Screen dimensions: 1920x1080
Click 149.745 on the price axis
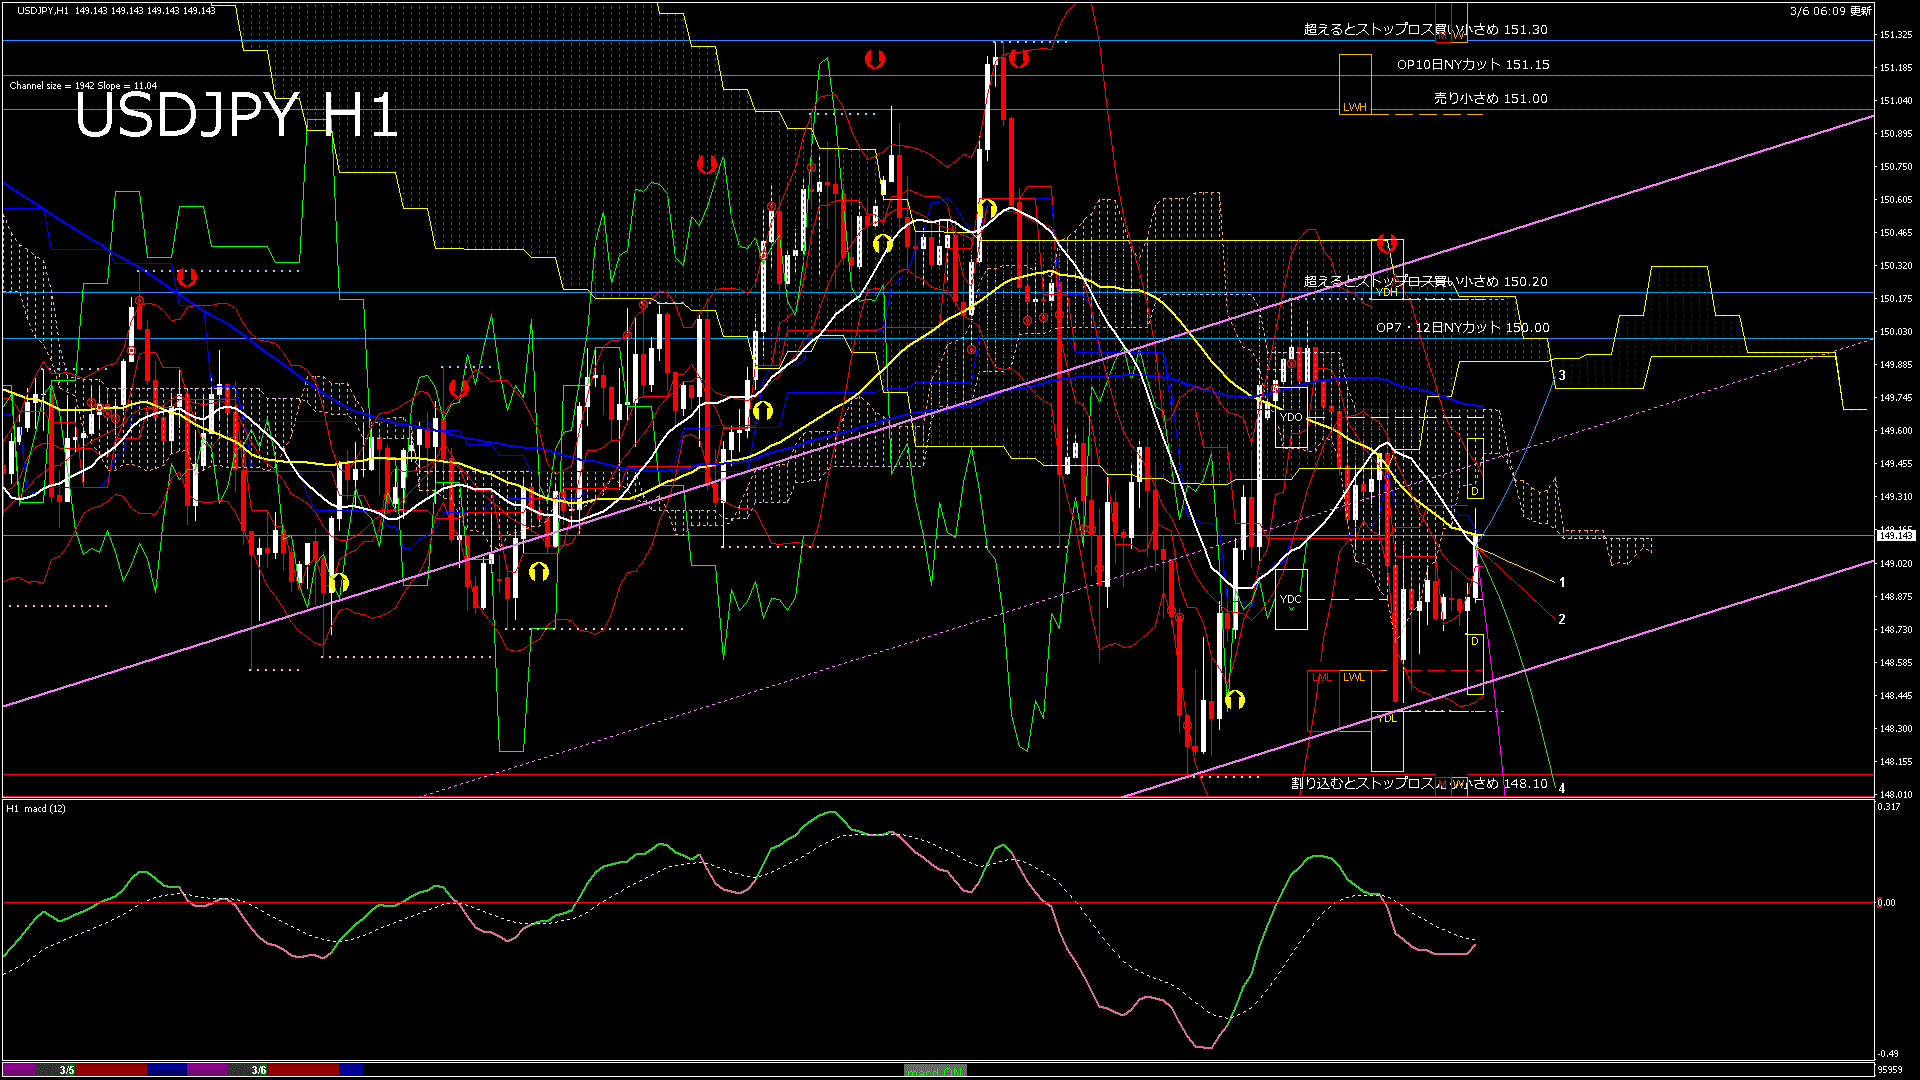1896,398
